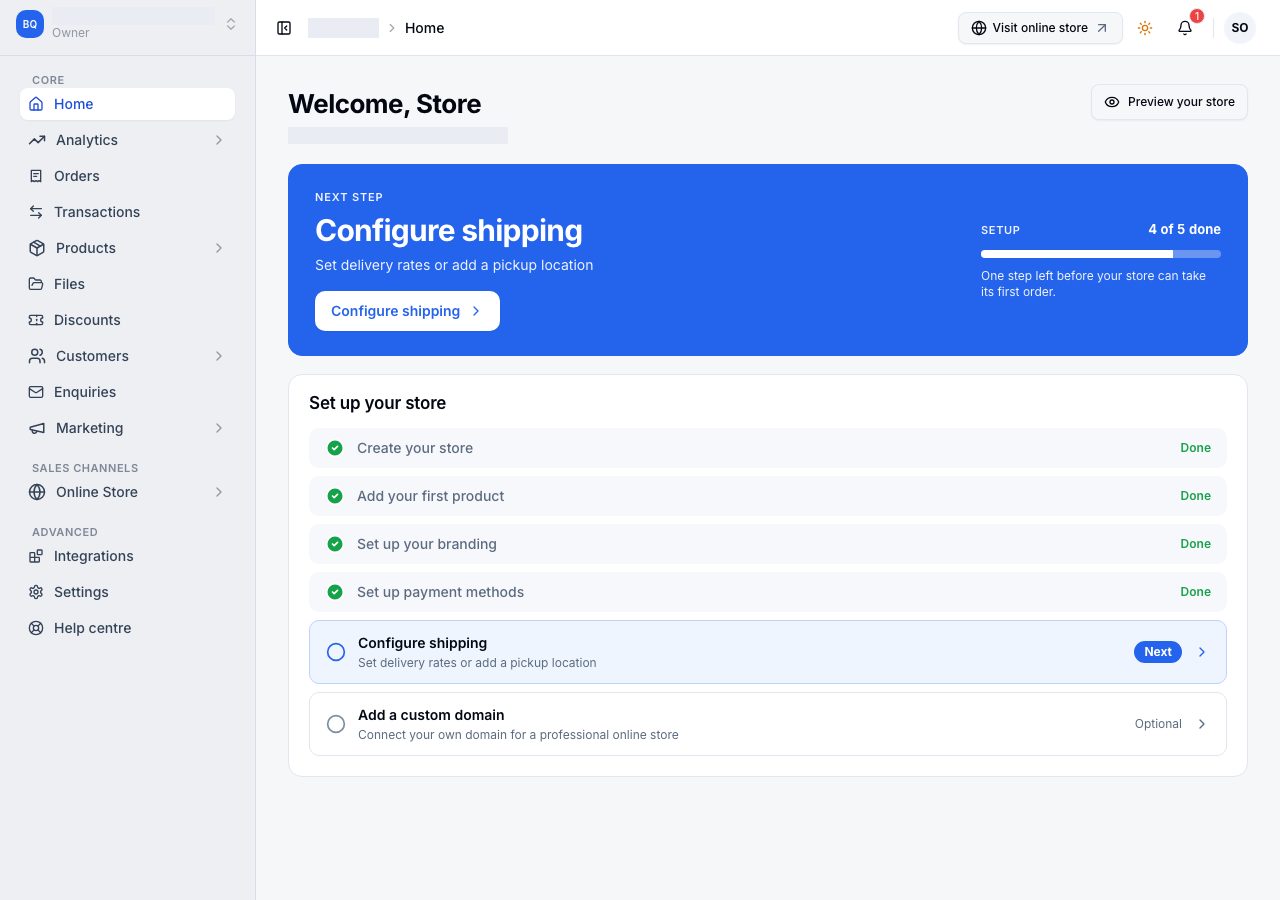Screen dimensions: 1280x900
Task: Expand the Customers submenu chevron
Action: pos(219,356)
